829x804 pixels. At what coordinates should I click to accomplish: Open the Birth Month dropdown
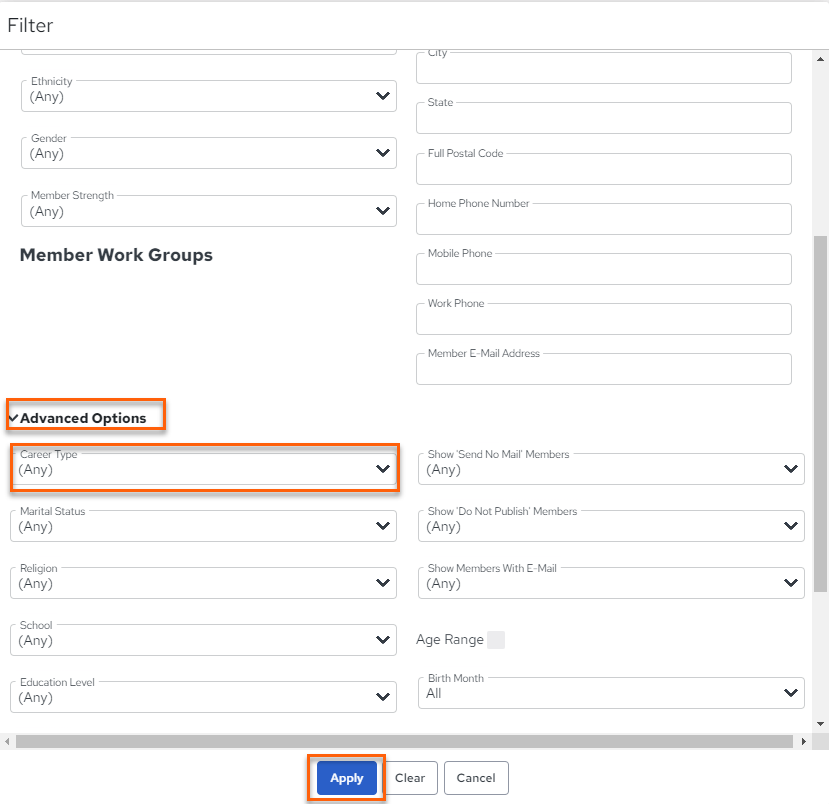611,693
